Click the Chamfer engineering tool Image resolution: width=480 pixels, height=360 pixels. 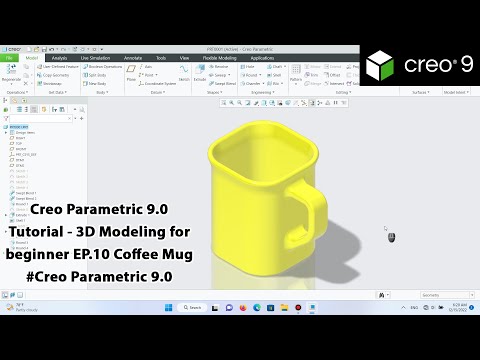coord(252,84)
